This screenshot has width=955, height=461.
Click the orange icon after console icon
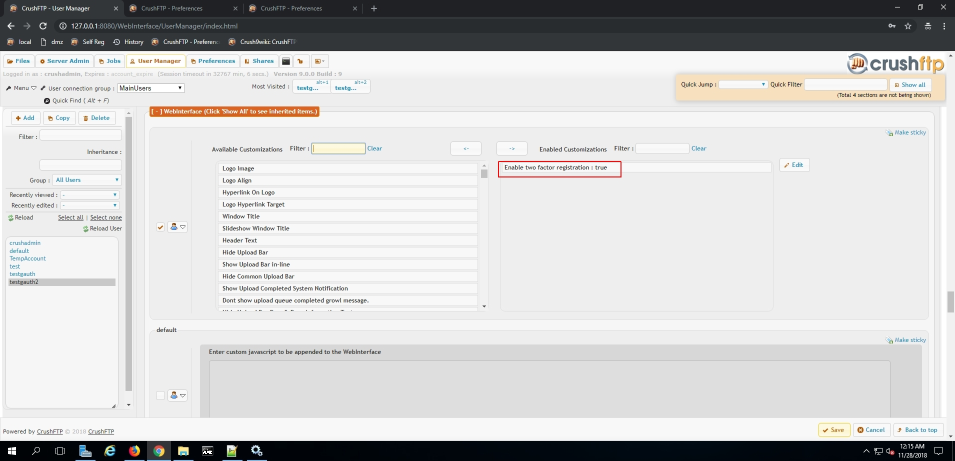pyautogui.click(x=300, y=61)
